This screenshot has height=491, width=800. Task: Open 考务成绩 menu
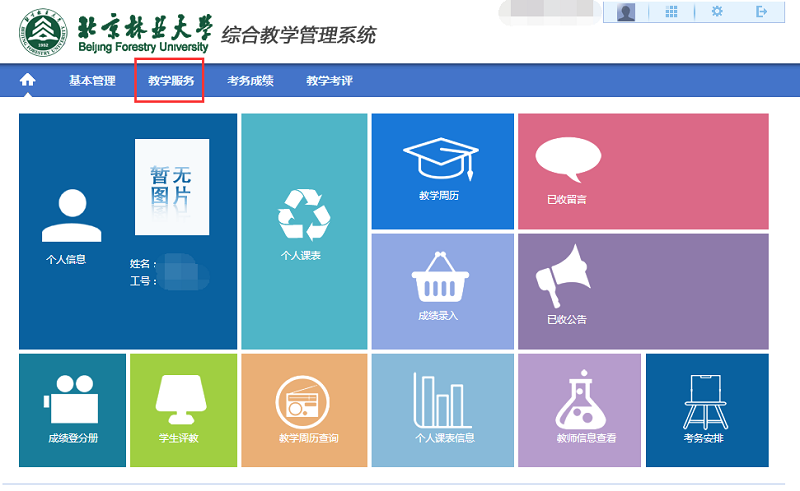[x=250, y=81]
